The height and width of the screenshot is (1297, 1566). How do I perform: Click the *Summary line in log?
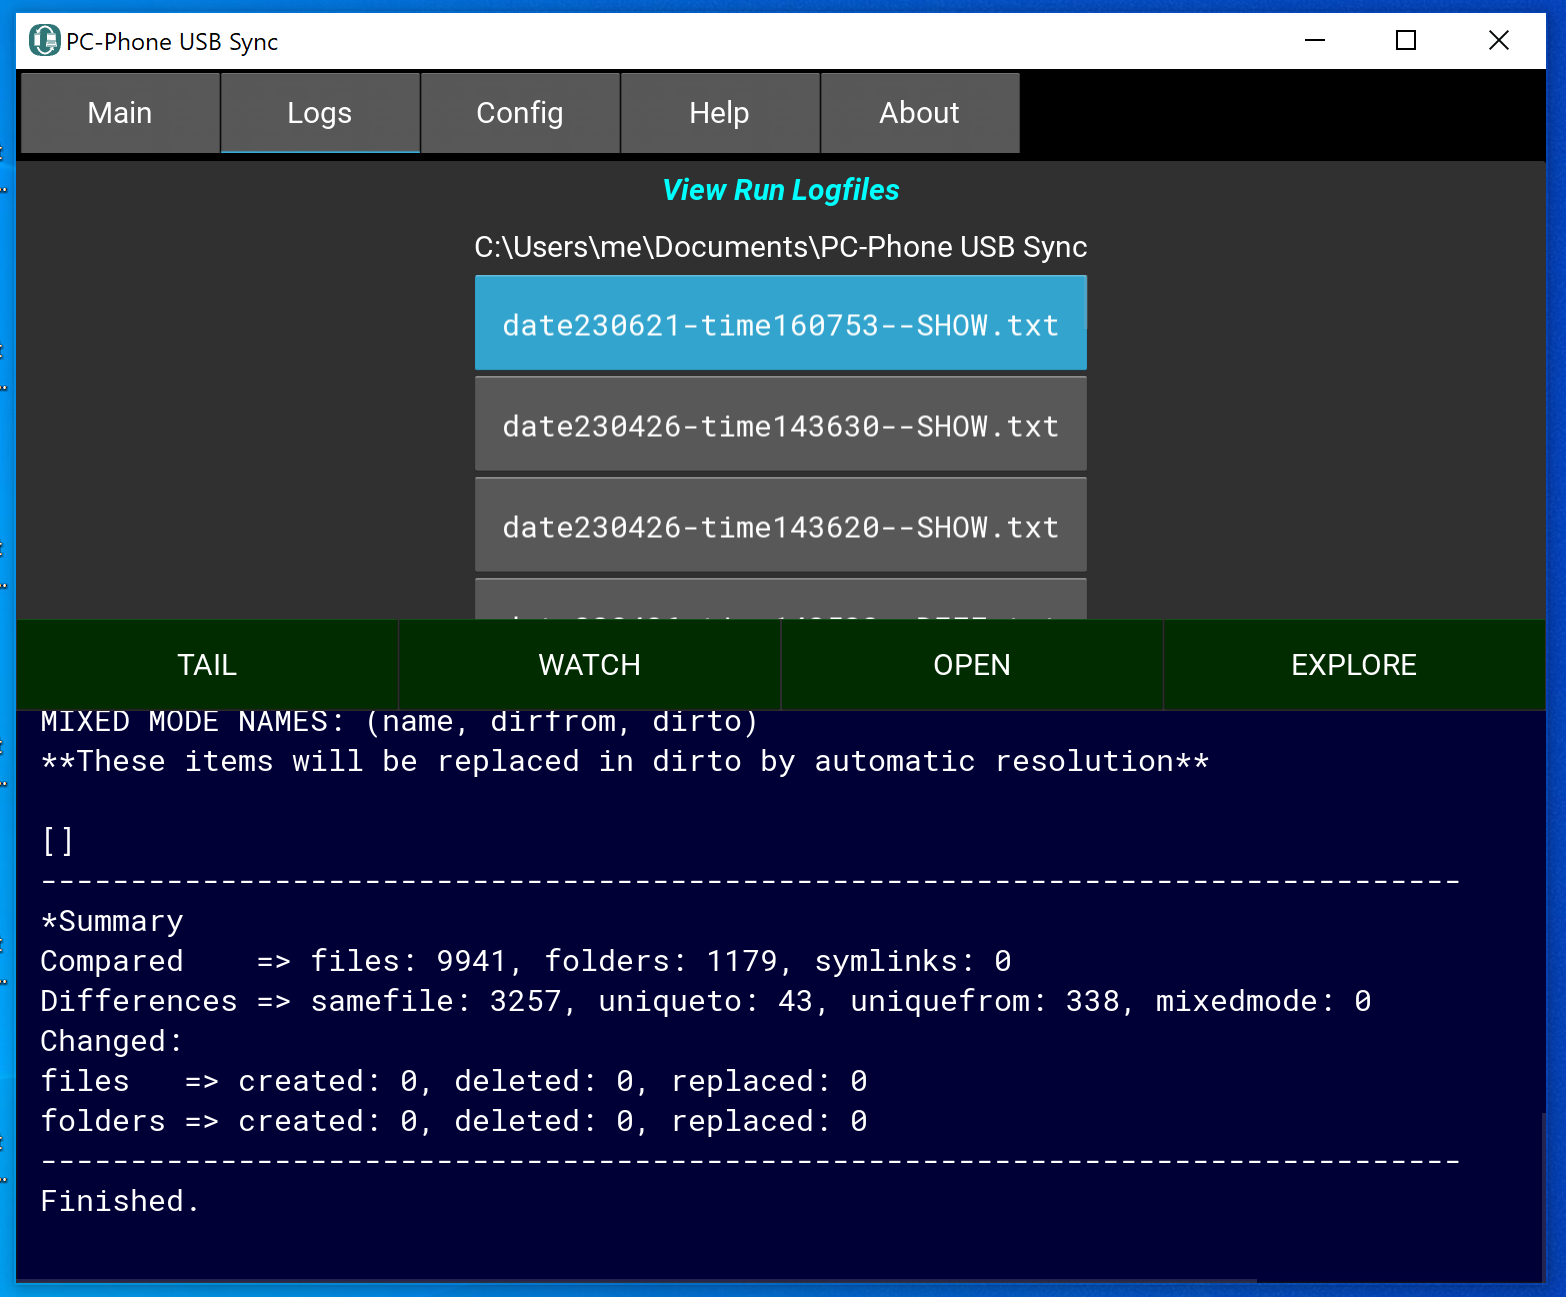(x=112, y=921)
